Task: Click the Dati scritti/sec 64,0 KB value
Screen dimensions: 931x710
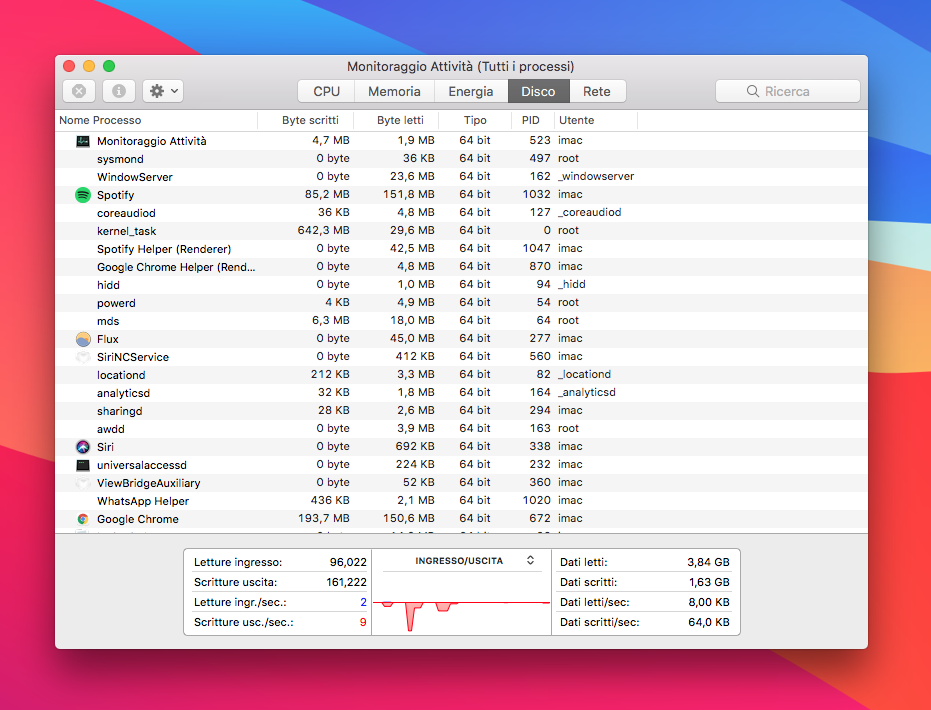Action: [x=709, y=623]
